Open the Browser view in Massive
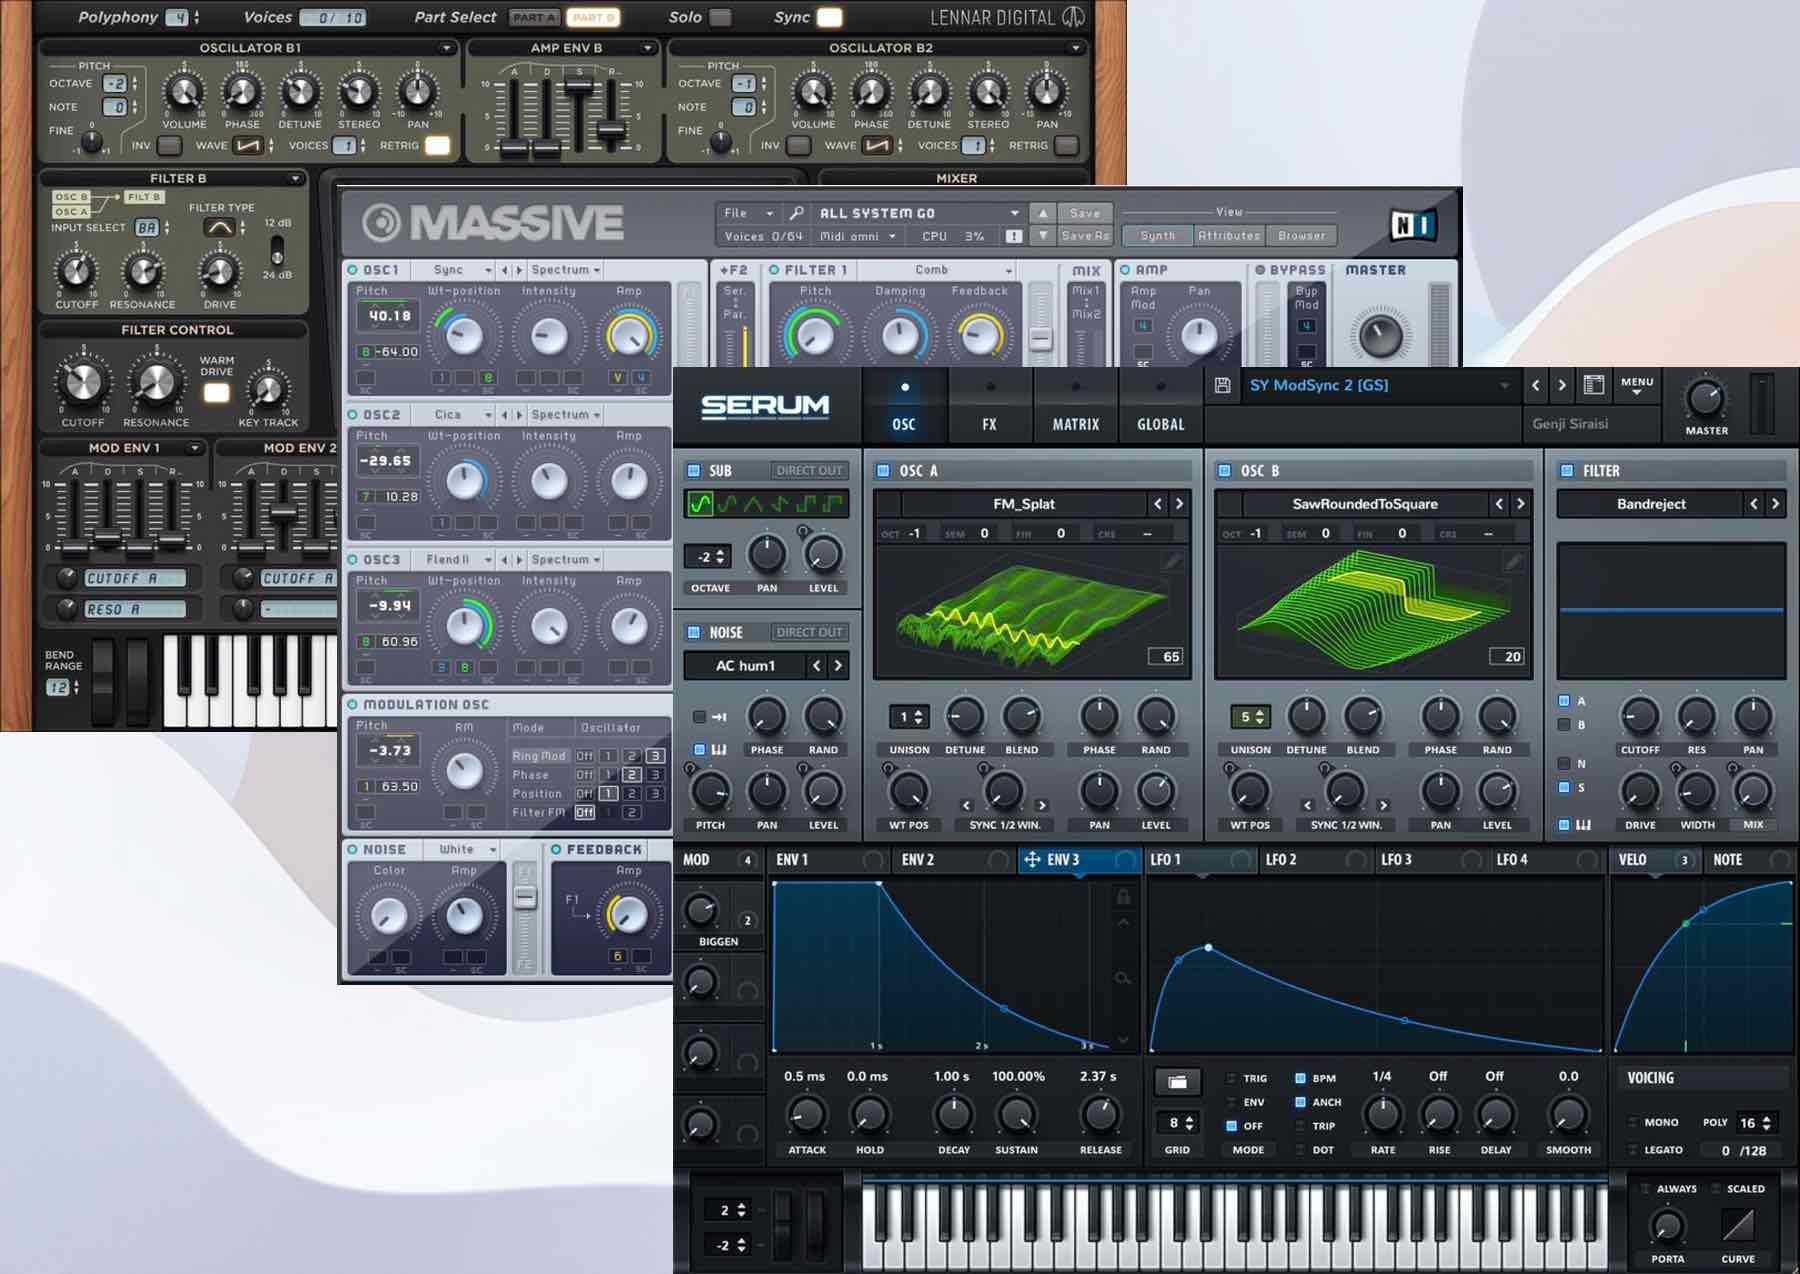Image resolution: width=1800 pixels, height=1274 pixels. tap(1301, 237)
